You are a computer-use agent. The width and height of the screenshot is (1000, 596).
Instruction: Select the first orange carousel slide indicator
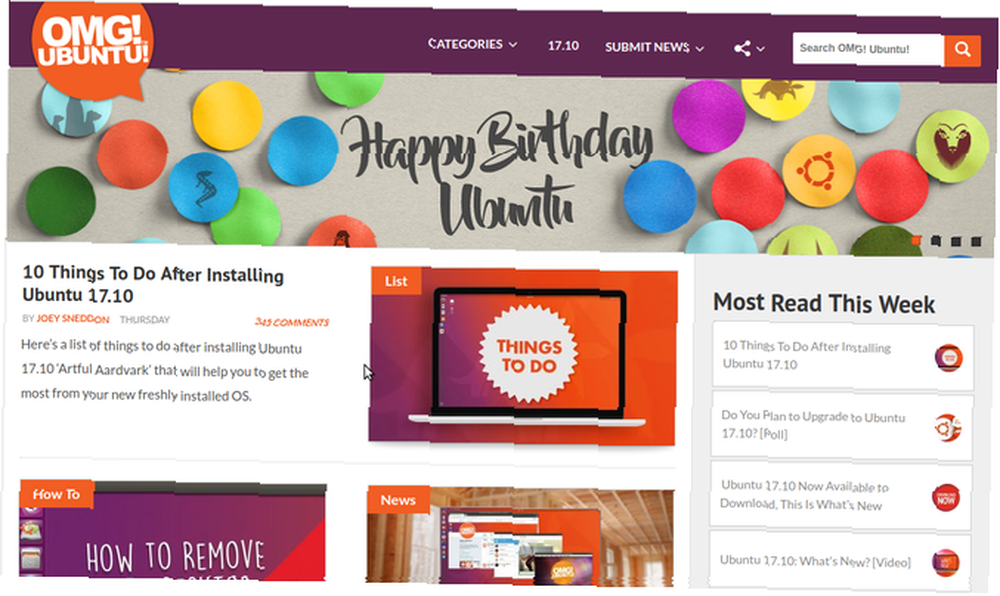tap(916, 240)
